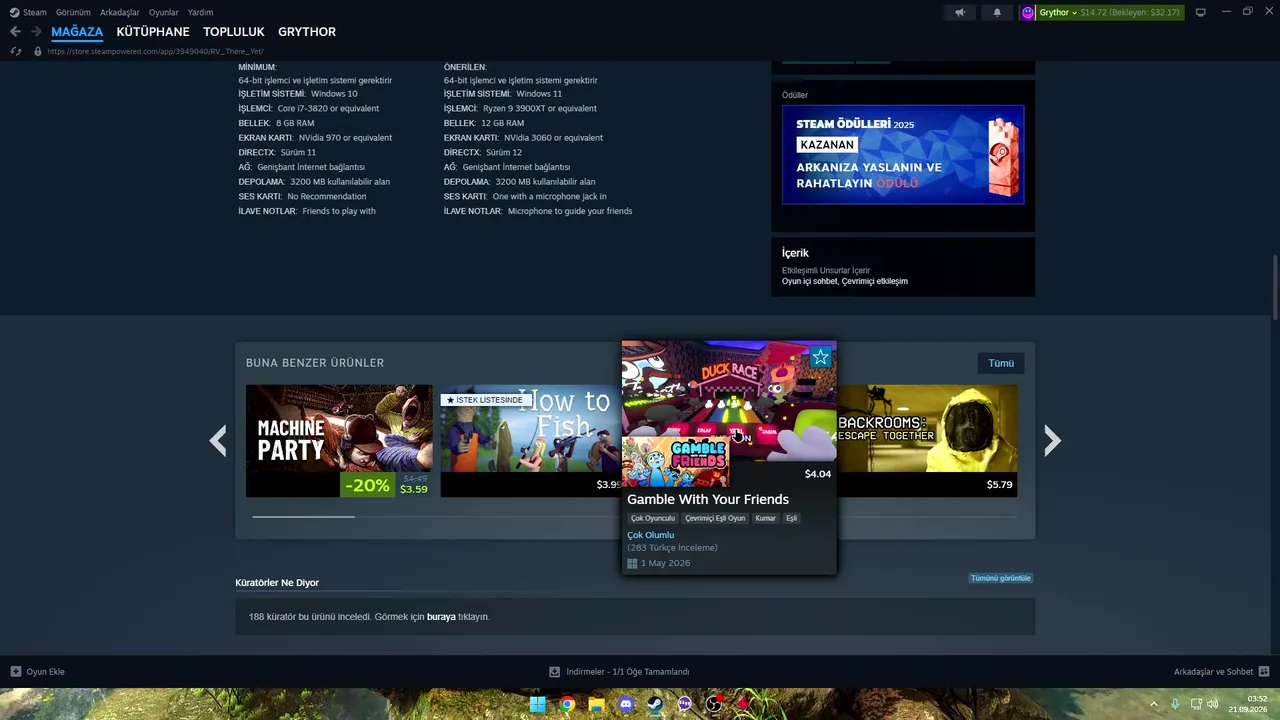Click the Çok Olumlu review summary

click(x=651, y=535)
